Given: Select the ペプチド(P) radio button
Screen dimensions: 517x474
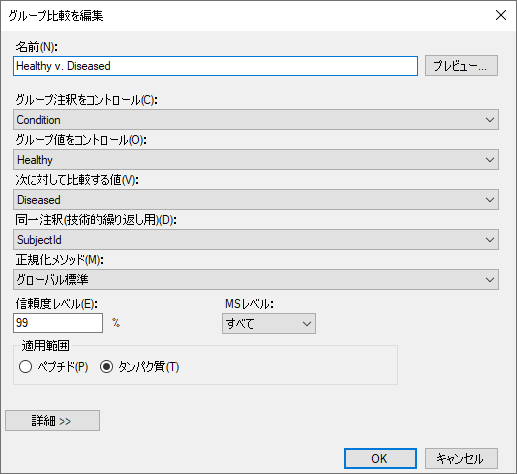Looking at the screenshot, I should [26, 367].
